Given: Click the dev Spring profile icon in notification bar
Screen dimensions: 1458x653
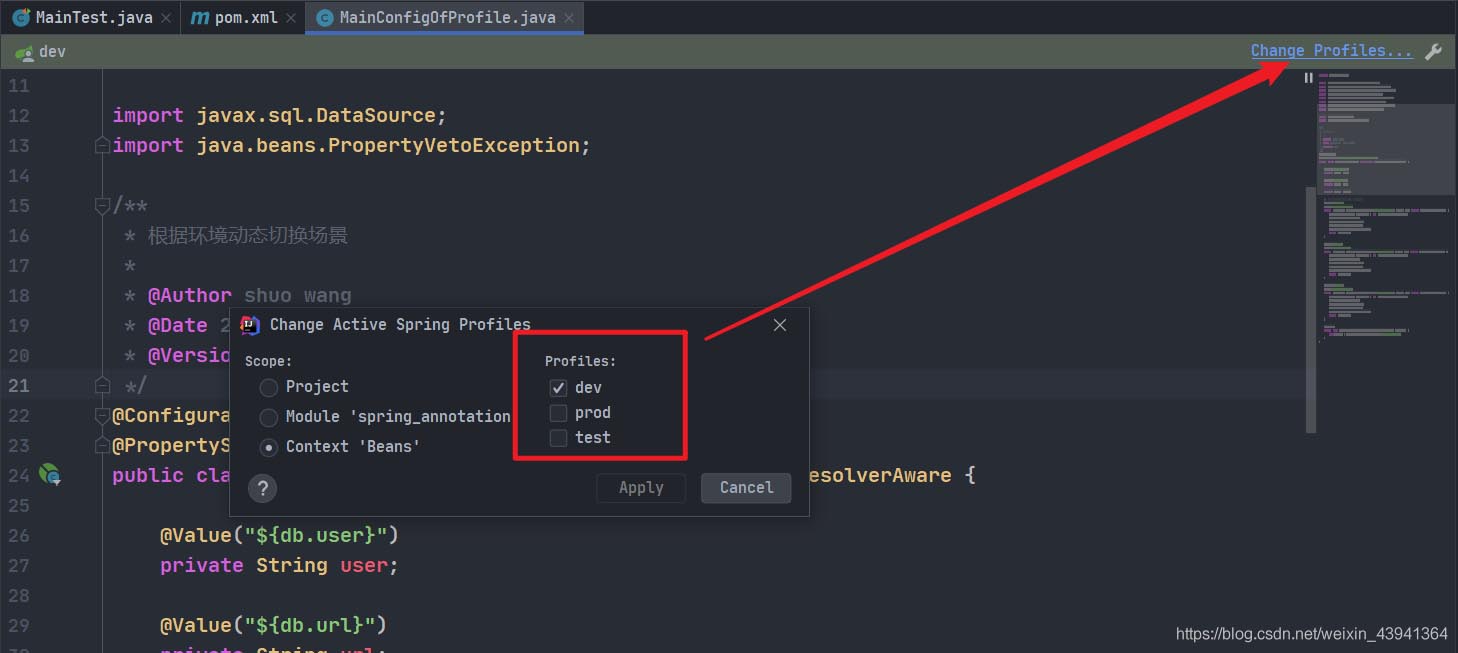Looking at the screenshot, I should pos(24,52).
